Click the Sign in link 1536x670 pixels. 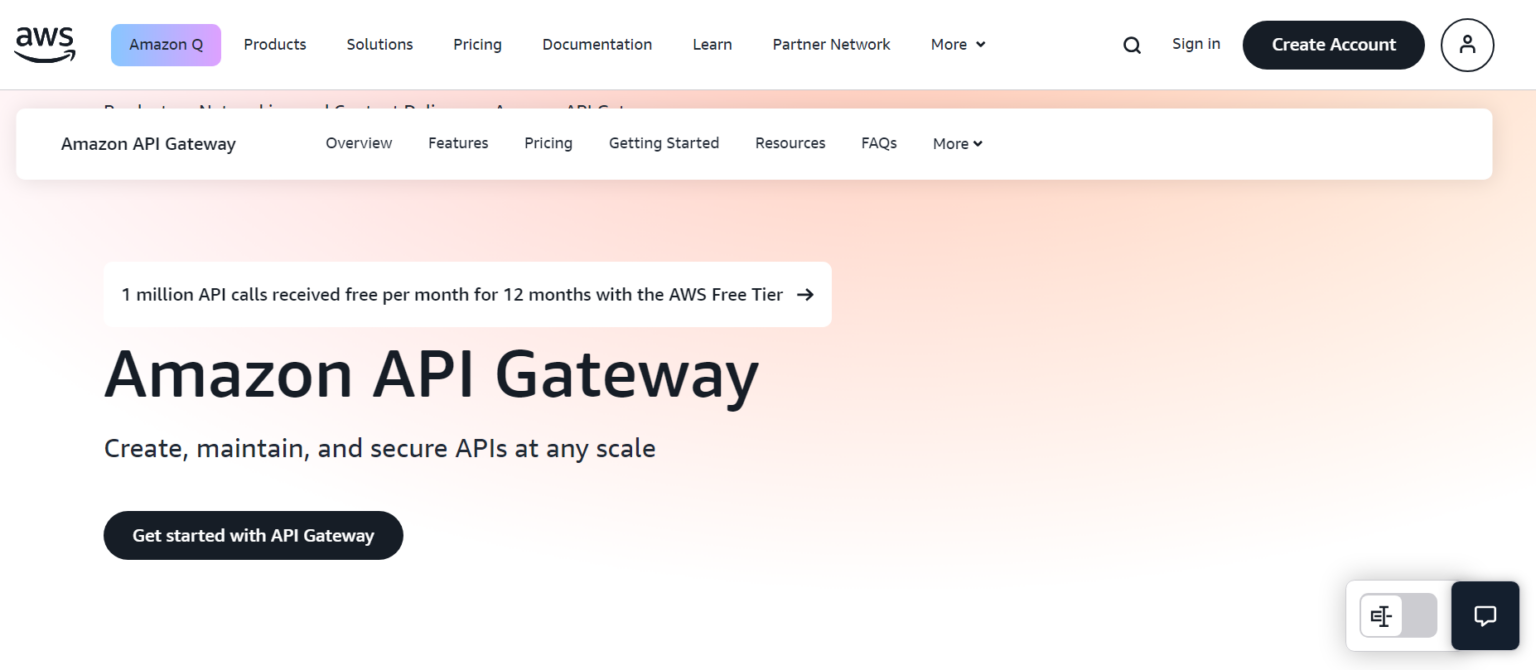click(x=1196, y=44)
